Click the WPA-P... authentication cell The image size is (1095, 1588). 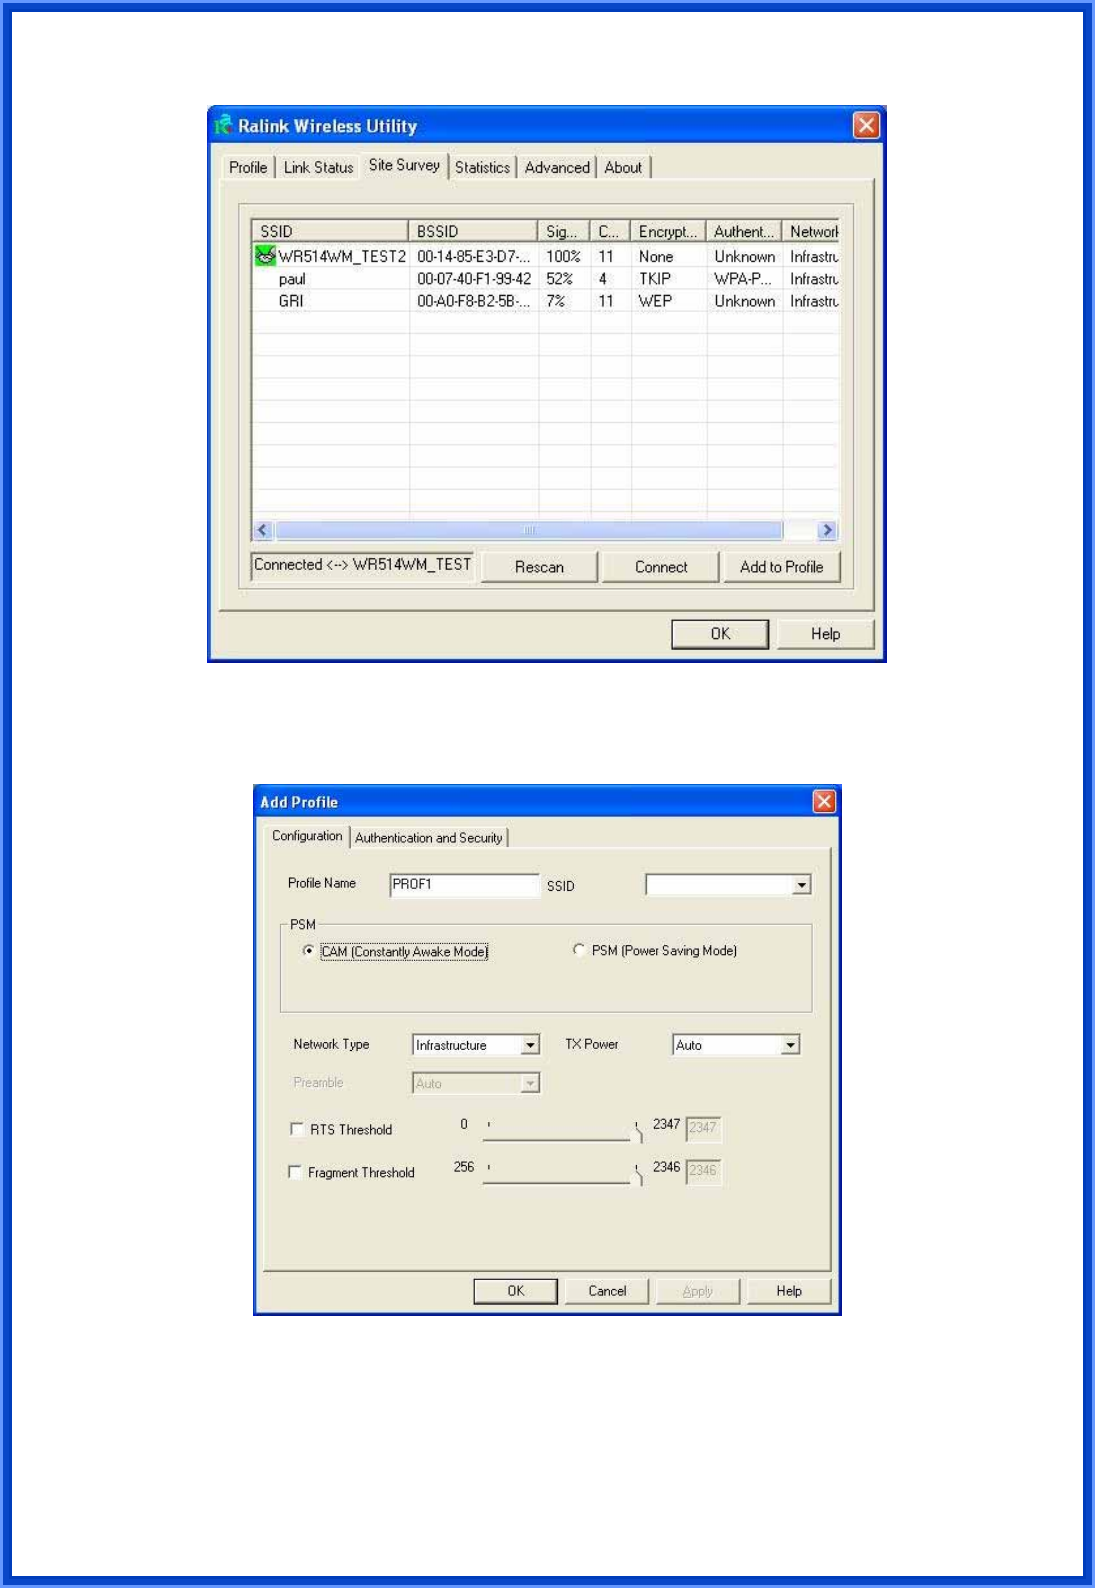click(x=742, y=279)
